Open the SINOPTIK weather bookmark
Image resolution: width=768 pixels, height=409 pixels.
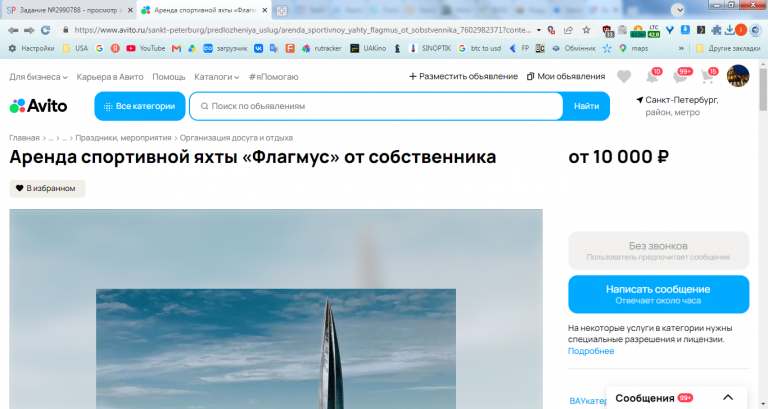click(x=430, y=48)
